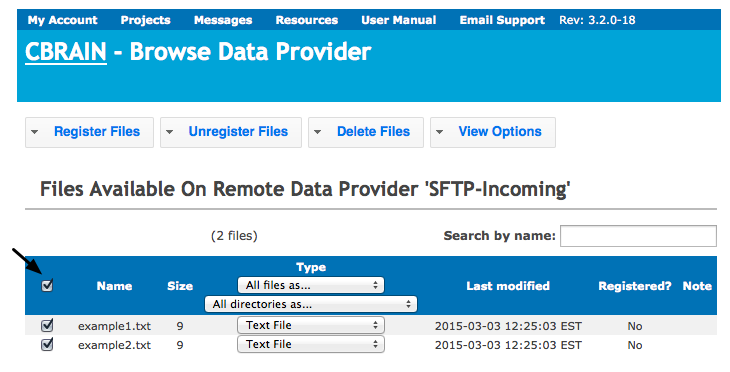Uncheck the example2.txt checkbox

[47, 345]
